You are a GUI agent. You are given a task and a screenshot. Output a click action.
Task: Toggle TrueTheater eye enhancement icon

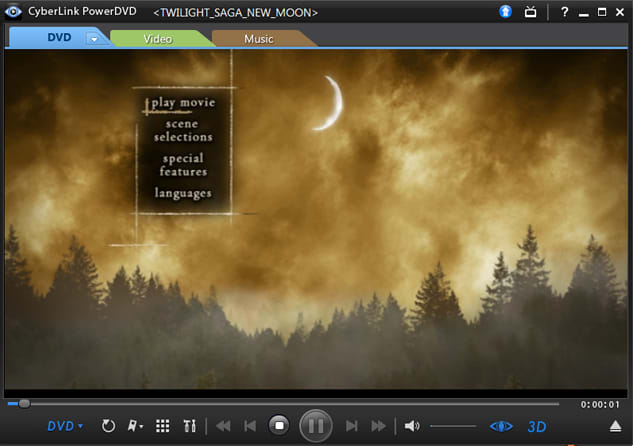coord(501,426)
